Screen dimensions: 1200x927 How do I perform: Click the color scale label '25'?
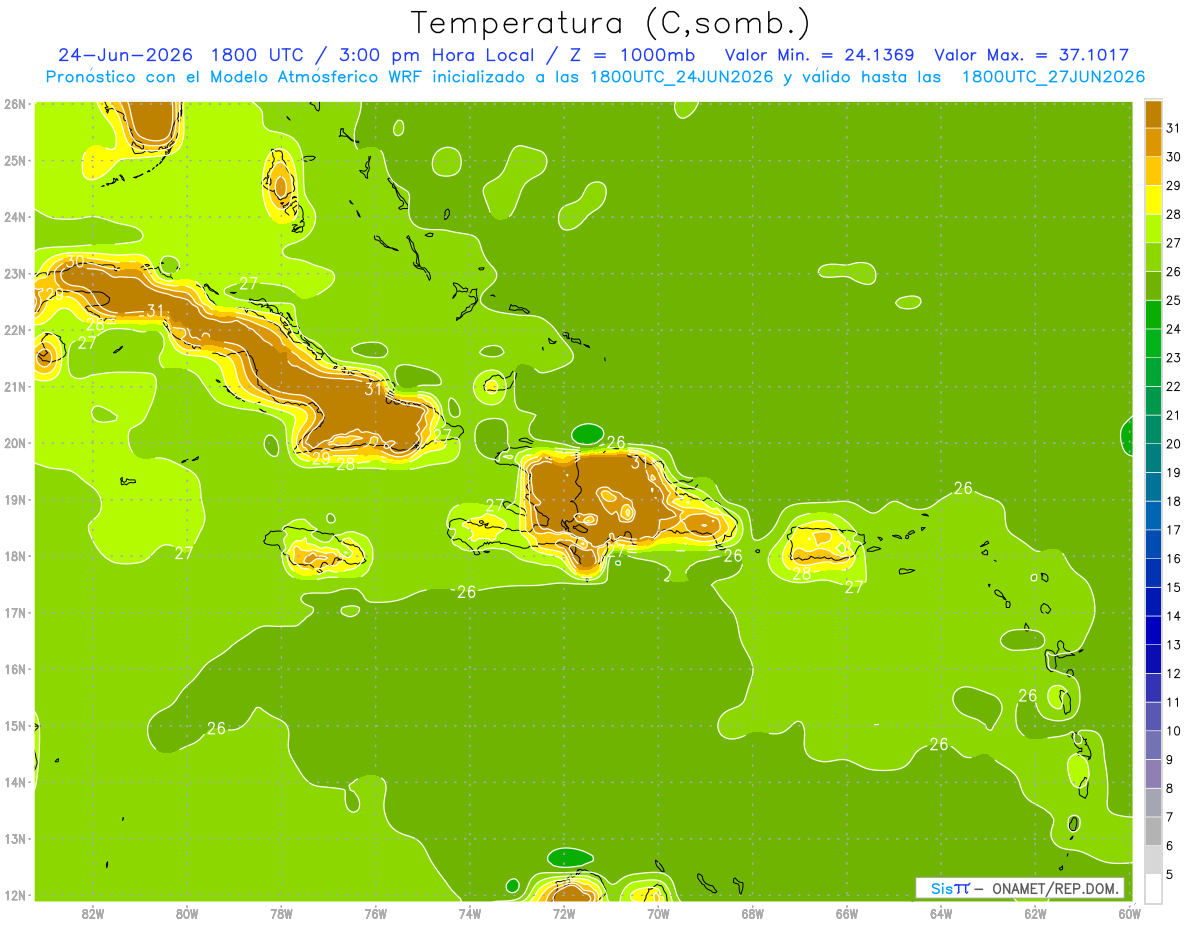tap(1174, 300)
